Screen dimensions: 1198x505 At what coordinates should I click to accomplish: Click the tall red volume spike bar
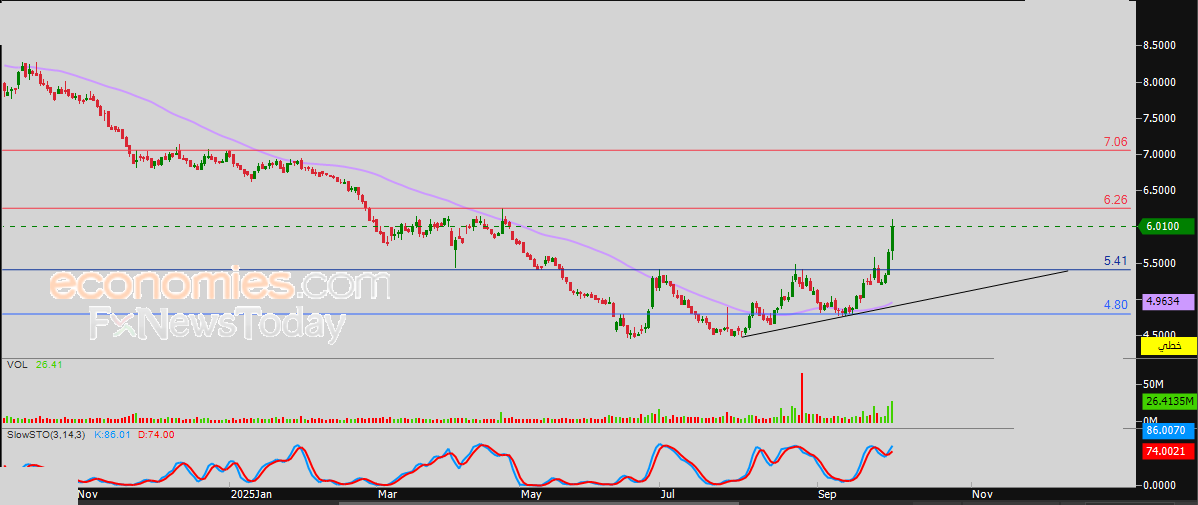click(x=801, y=397)
